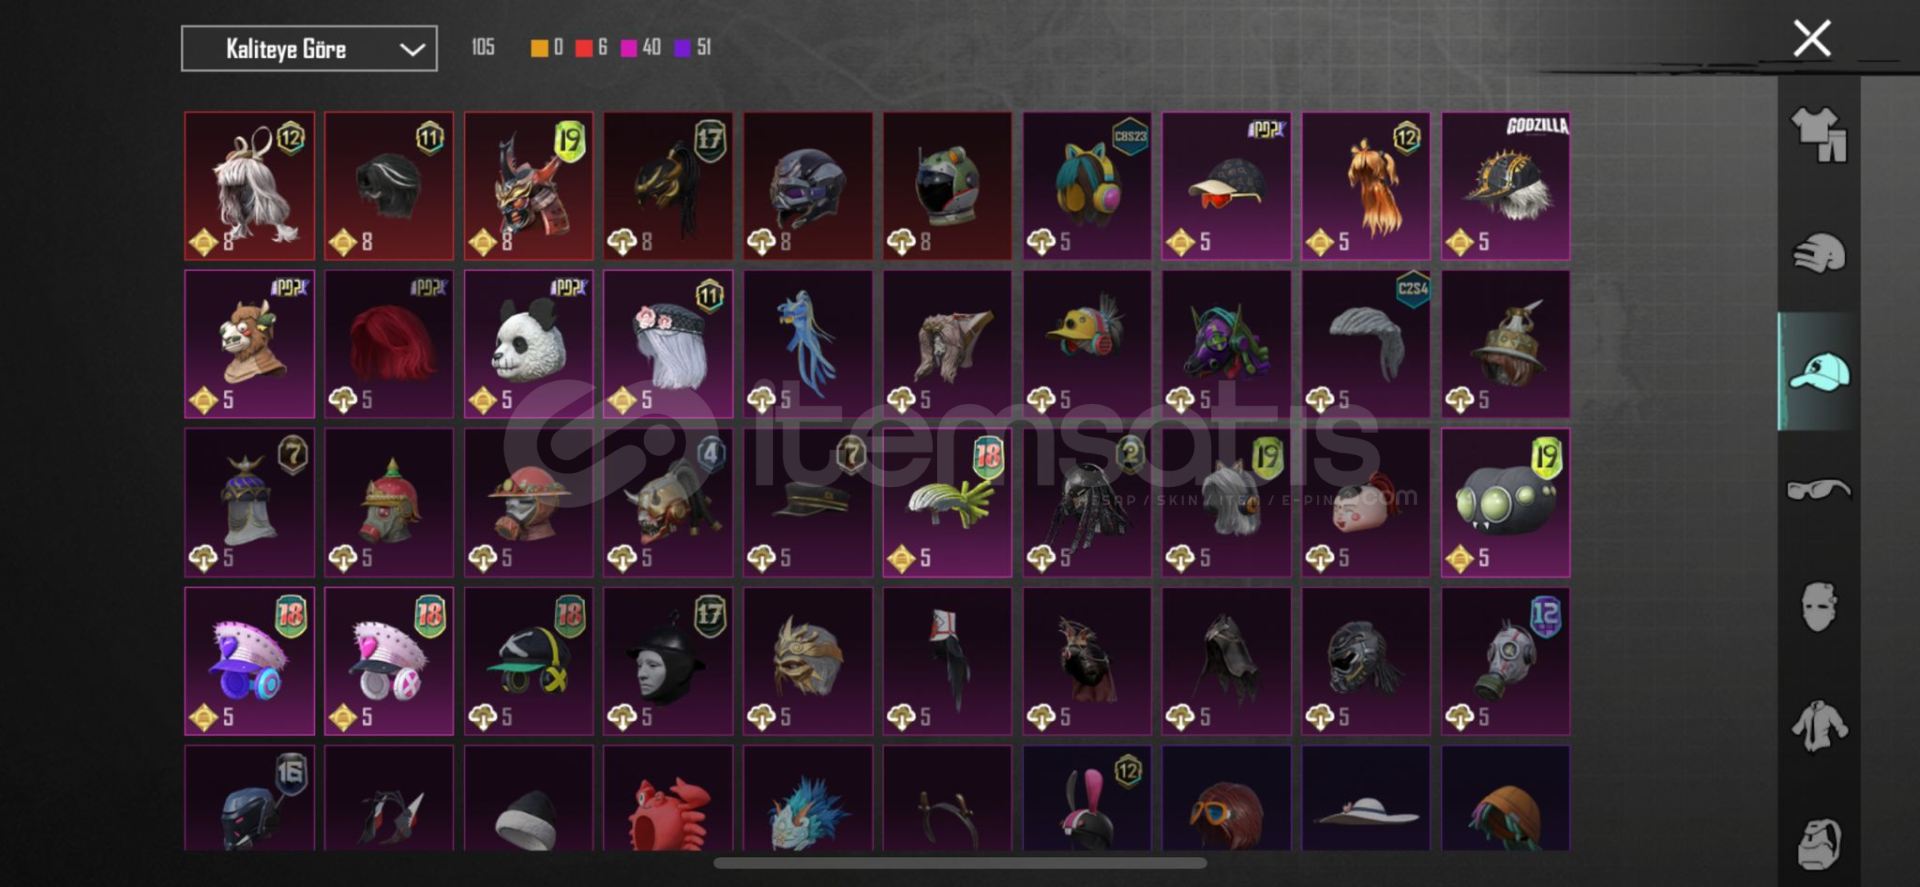The width and height of the screenshot is (1920, 887).
Task: Open the face mask category icon
Action: 1819,607
